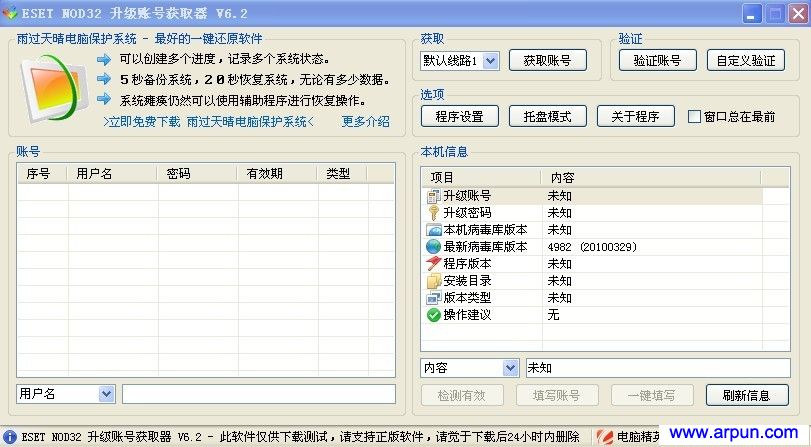Screen dimensions: 811x447
Task: Click the 检测有效 button
Action: 462,395
